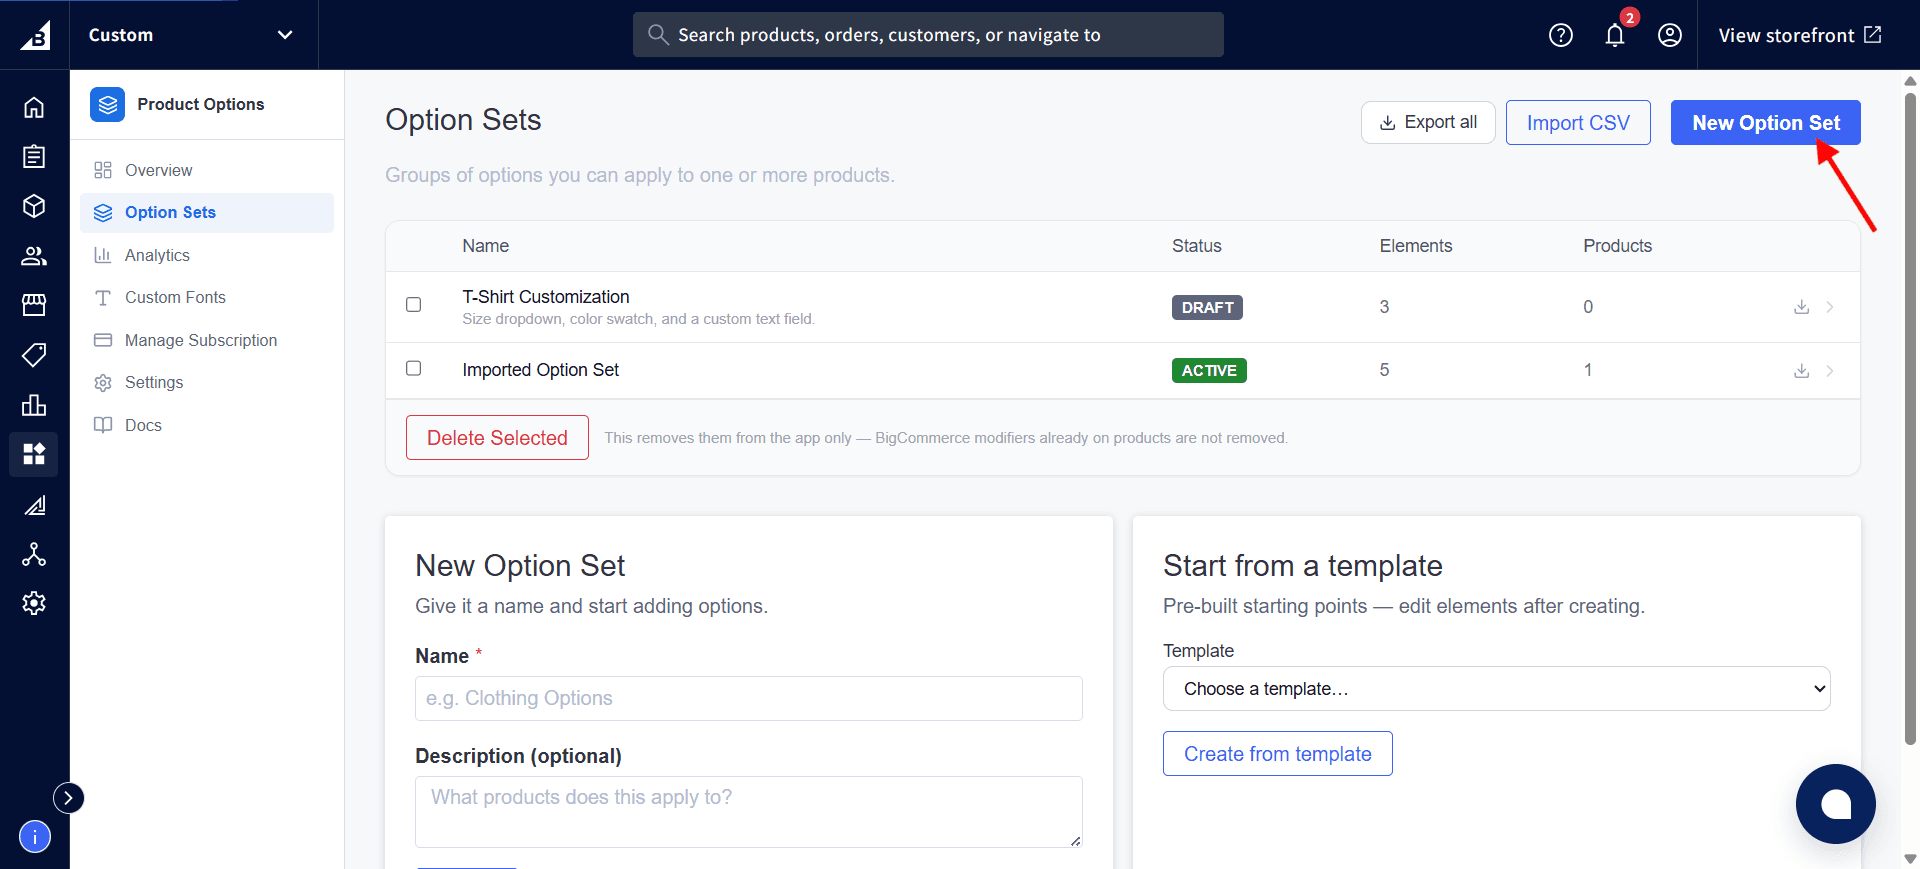
Task: Select the Imported Option Set checkbox
Action: pyautogui.click(x=414, y=369)
